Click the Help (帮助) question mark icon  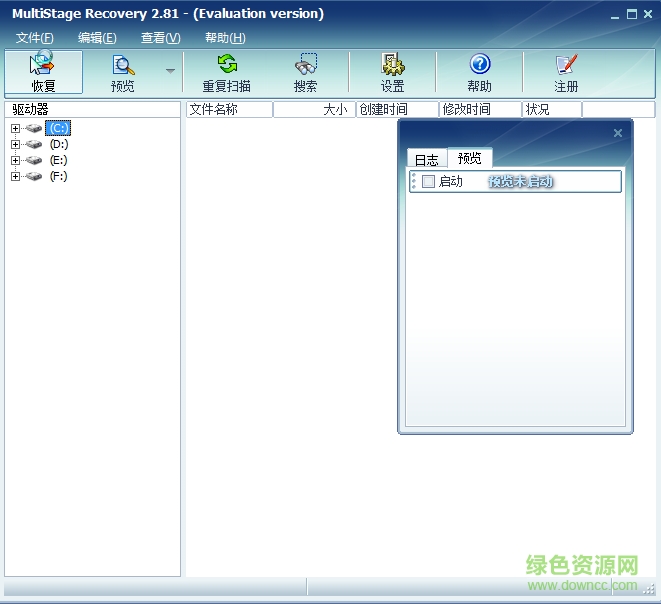tap(480, 66)
